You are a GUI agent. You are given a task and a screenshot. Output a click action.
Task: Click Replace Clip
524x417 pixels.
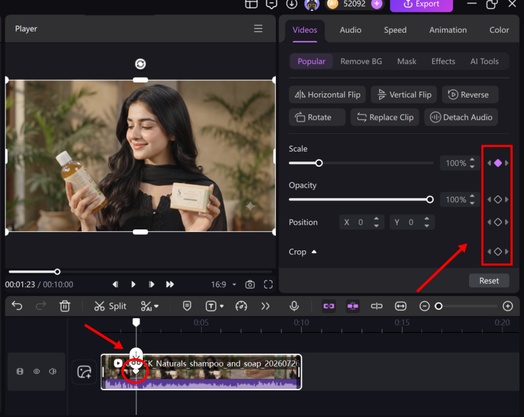tap(385, 118)
